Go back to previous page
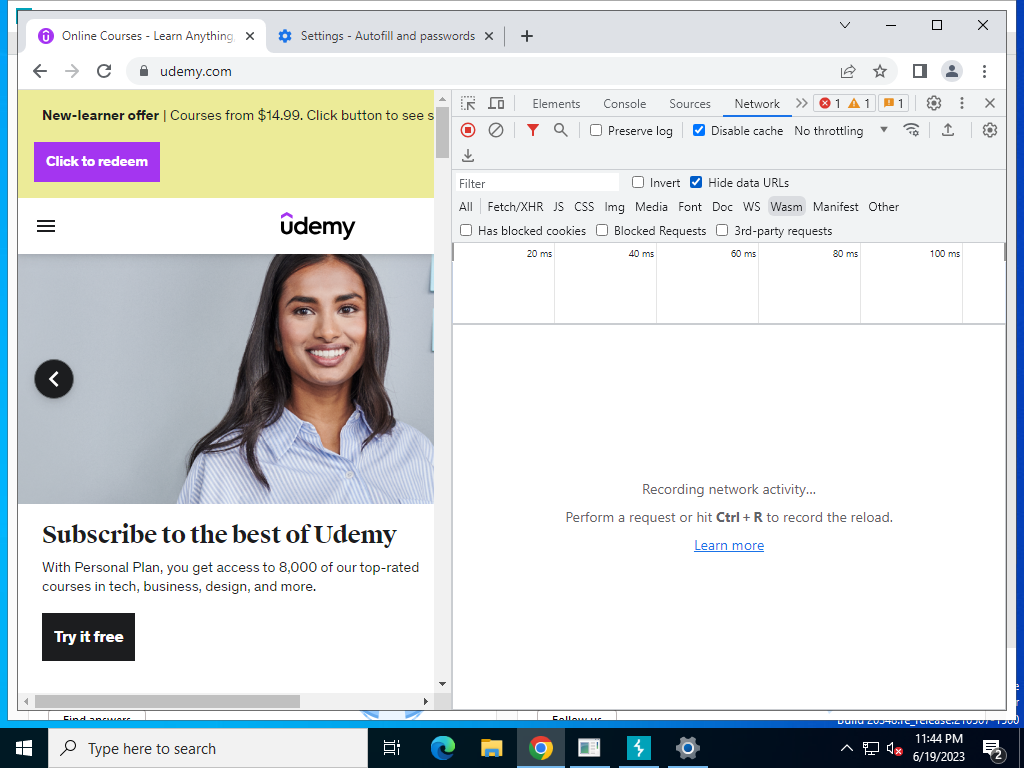Screen dimensions: 1024x768 [40, 71]
